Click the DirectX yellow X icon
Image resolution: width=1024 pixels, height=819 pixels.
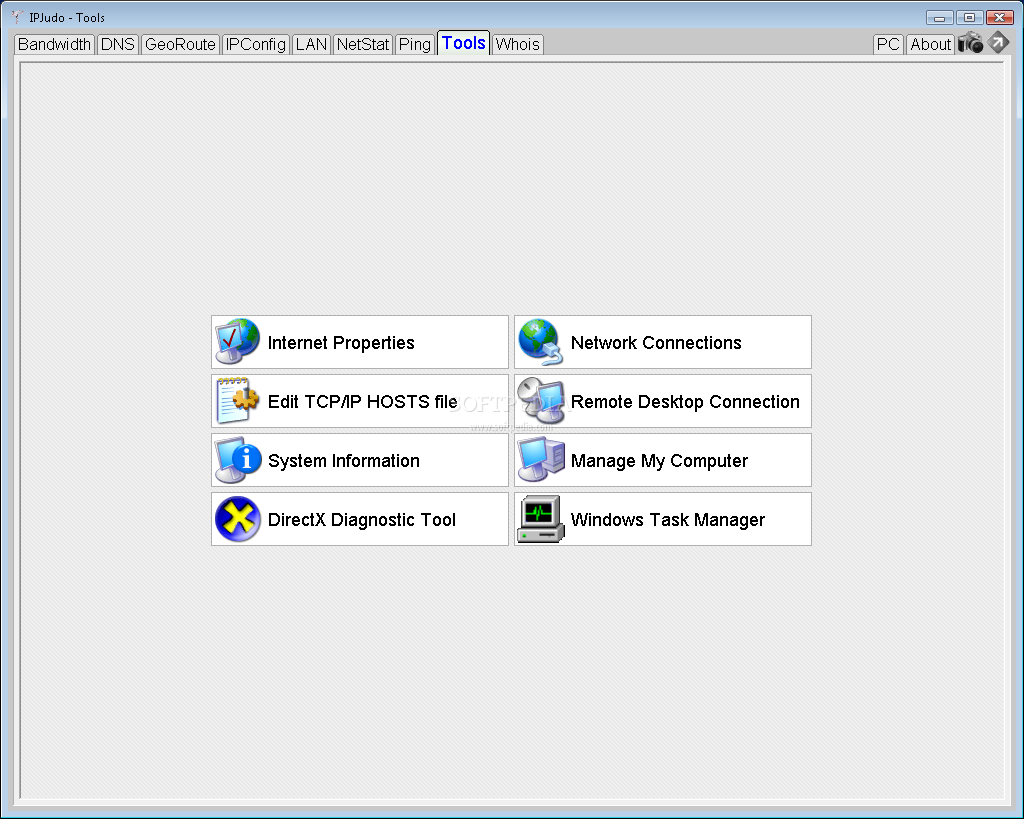coord(238,519)
